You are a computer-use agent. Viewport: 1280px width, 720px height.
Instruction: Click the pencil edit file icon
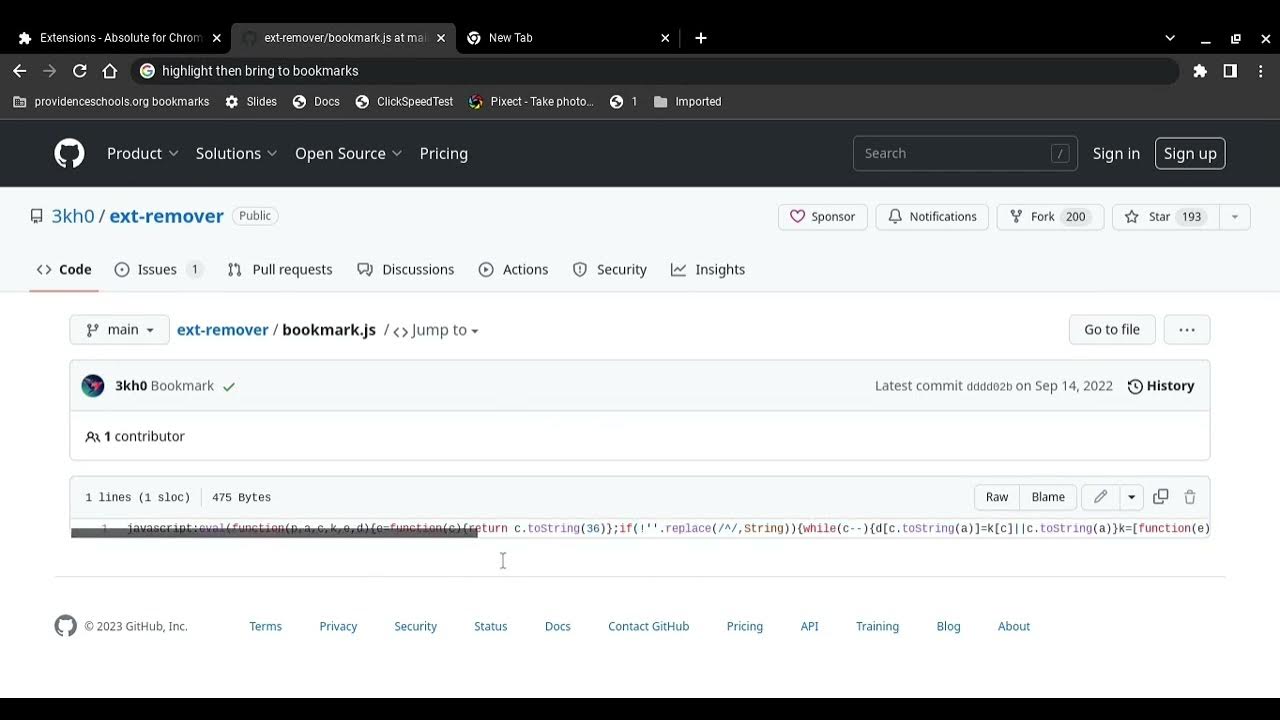click(1100, 497)
